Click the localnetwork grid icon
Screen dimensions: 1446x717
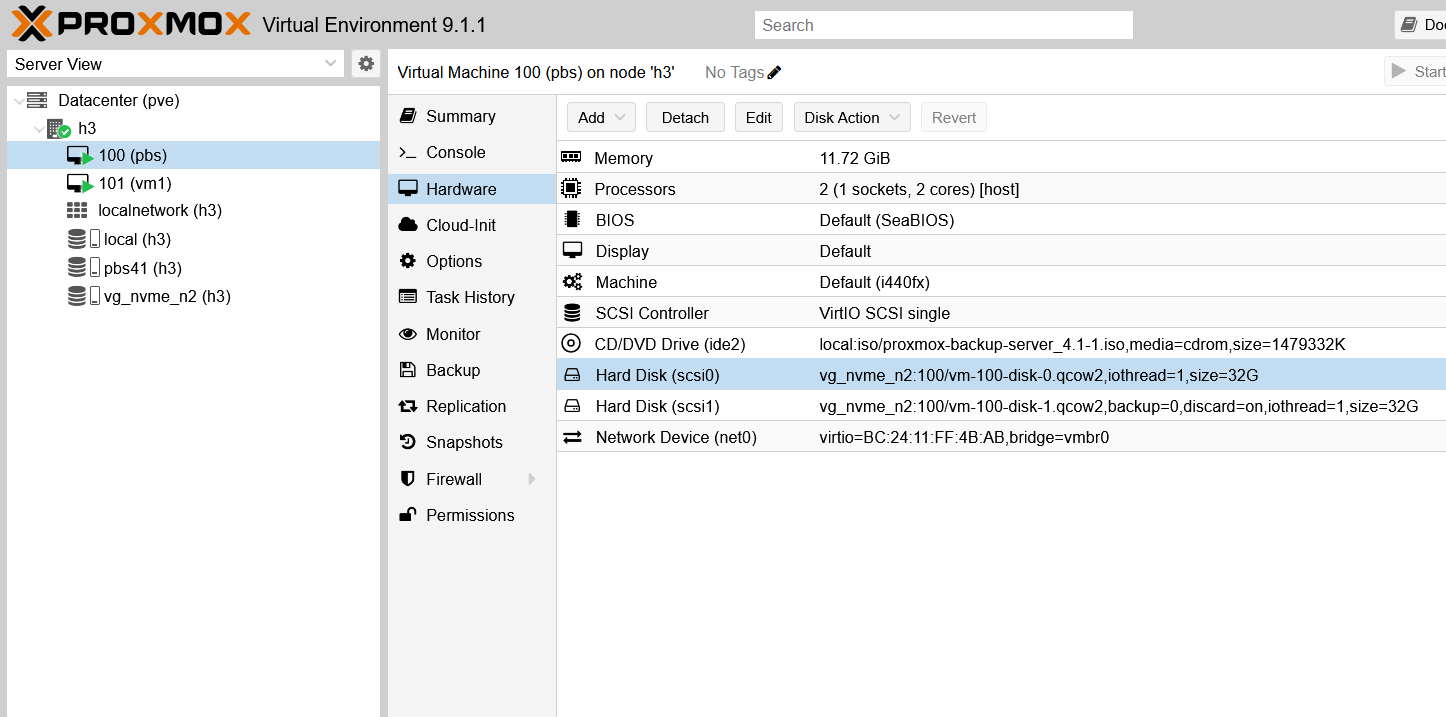point(77,211)
